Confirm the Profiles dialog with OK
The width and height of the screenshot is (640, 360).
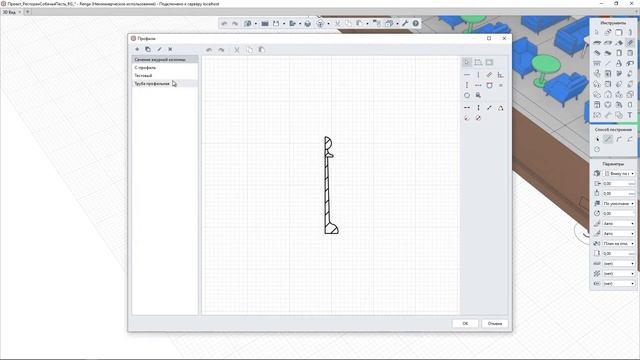point(465,323)
